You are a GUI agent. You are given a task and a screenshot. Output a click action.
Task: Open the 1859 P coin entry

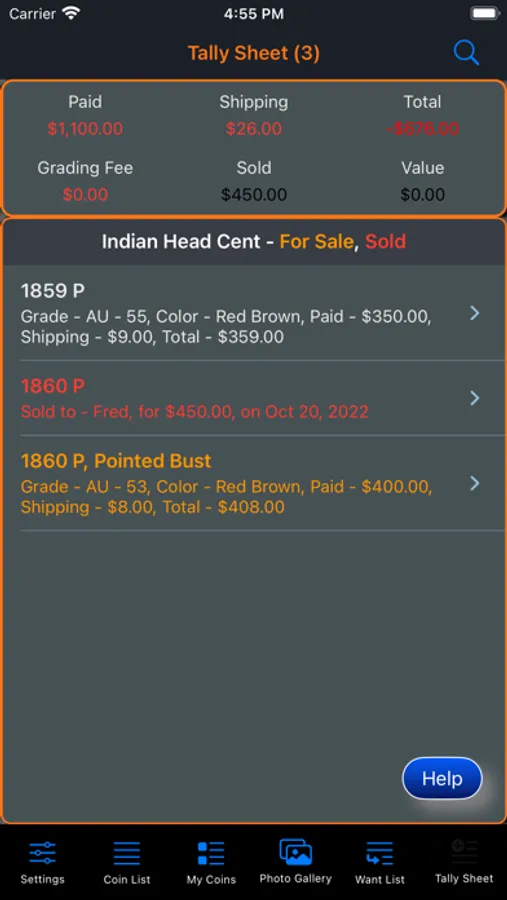254,313
